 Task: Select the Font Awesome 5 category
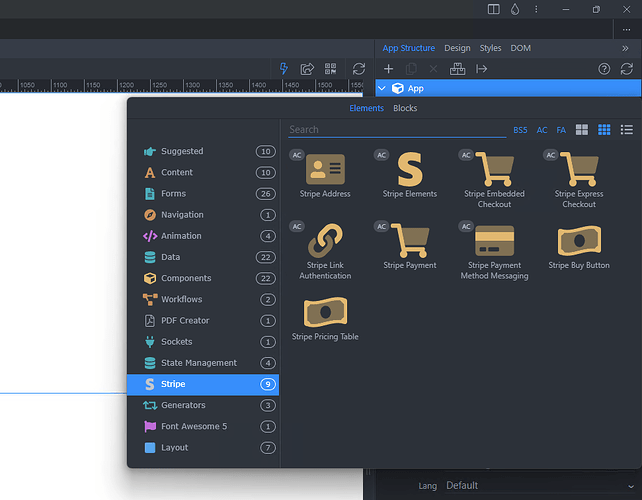203,426
